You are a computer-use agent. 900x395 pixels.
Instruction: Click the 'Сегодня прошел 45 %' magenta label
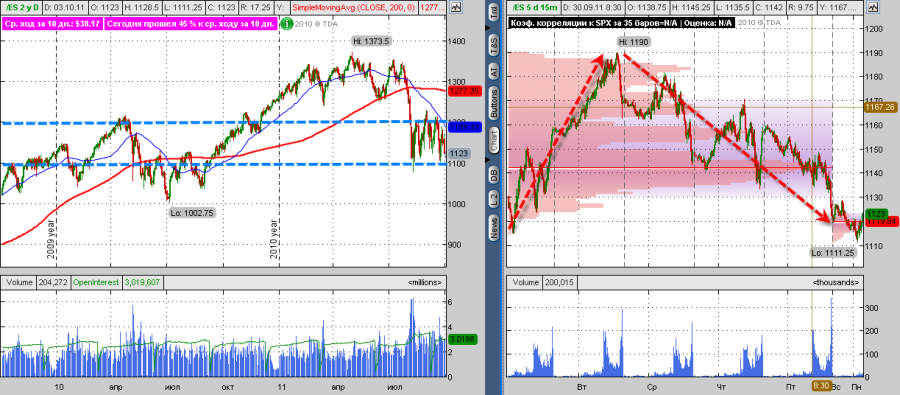pos(191,25)
